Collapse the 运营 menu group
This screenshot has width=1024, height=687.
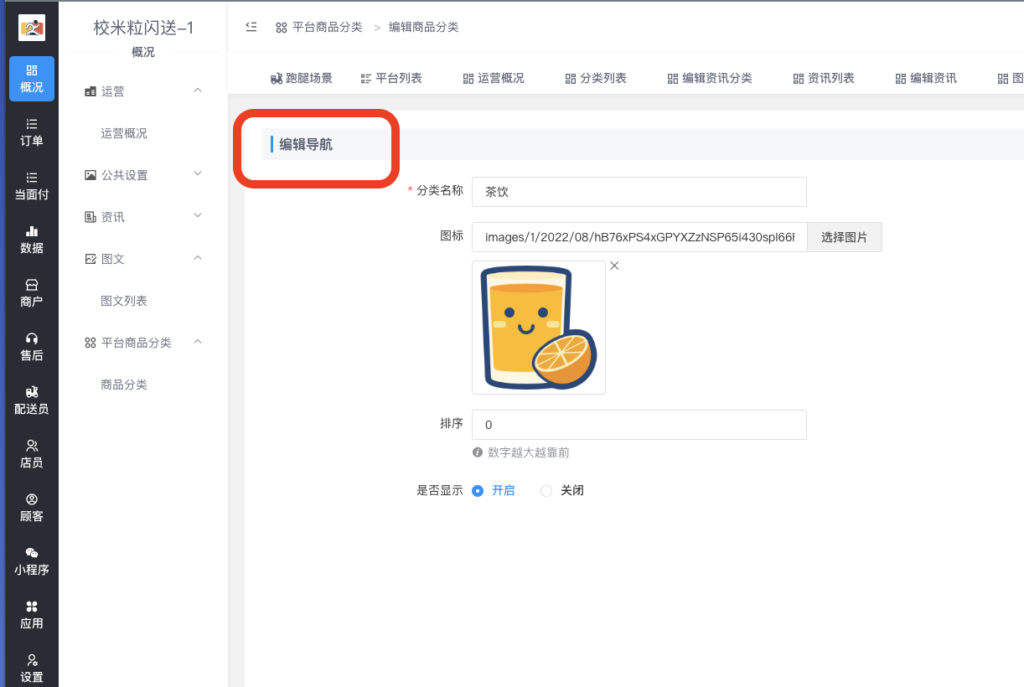(x=115, y=92)
